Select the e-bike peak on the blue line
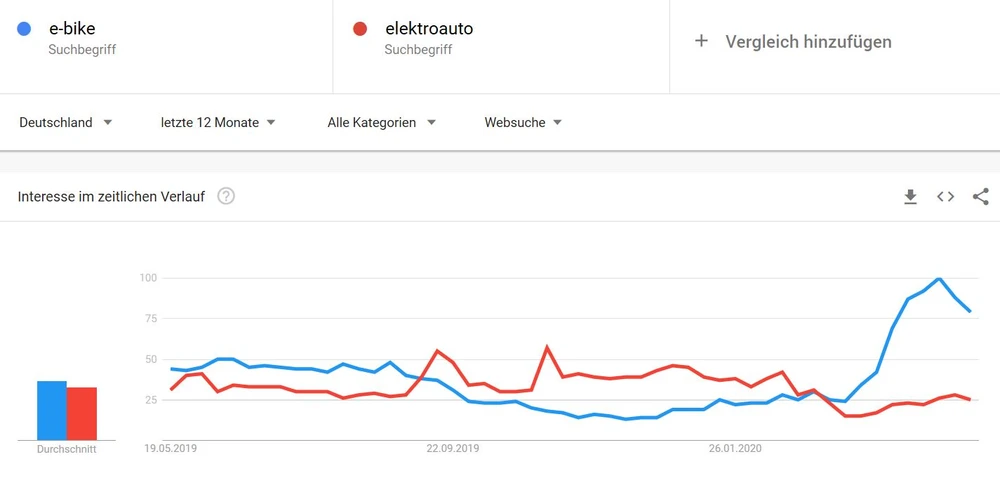The width and height of the screenshot is (1000, 485). pyautogui.click(x=939, y=279)
